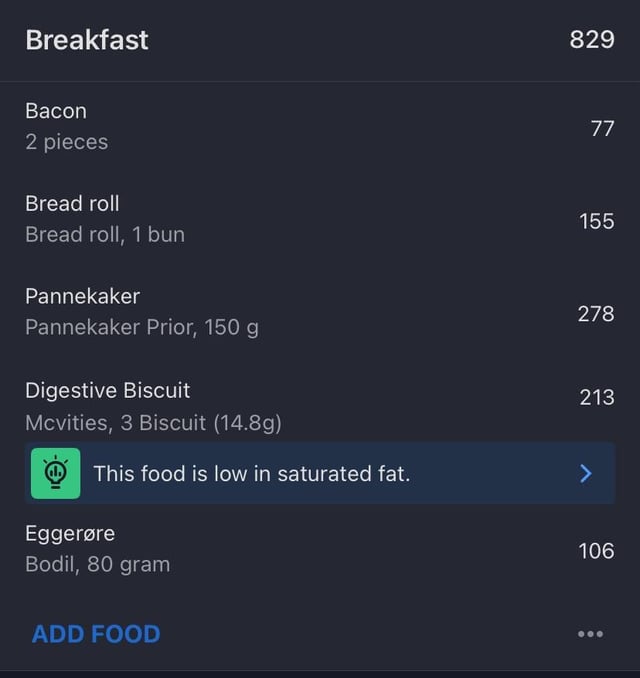Open the low in saturated fat message
The height and width of the screenshot is (678, 640).
click(252, 473)
